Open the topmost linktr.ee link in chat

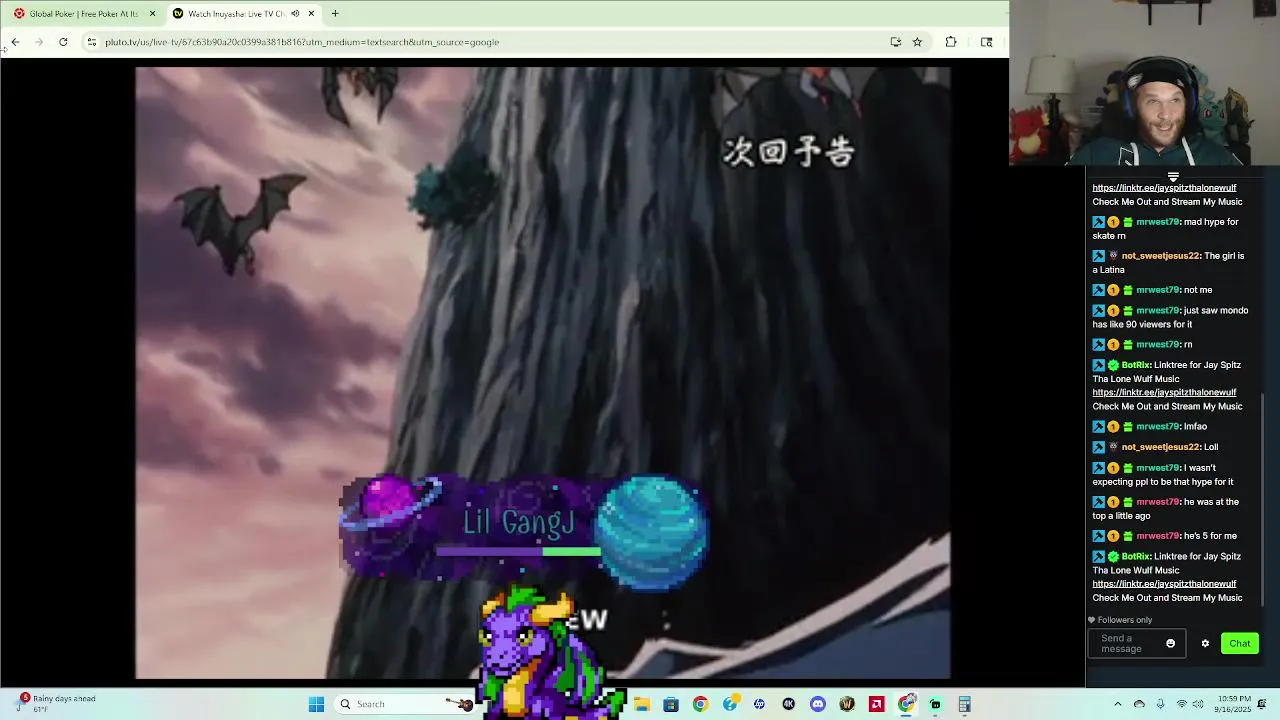click(1164, 188)
